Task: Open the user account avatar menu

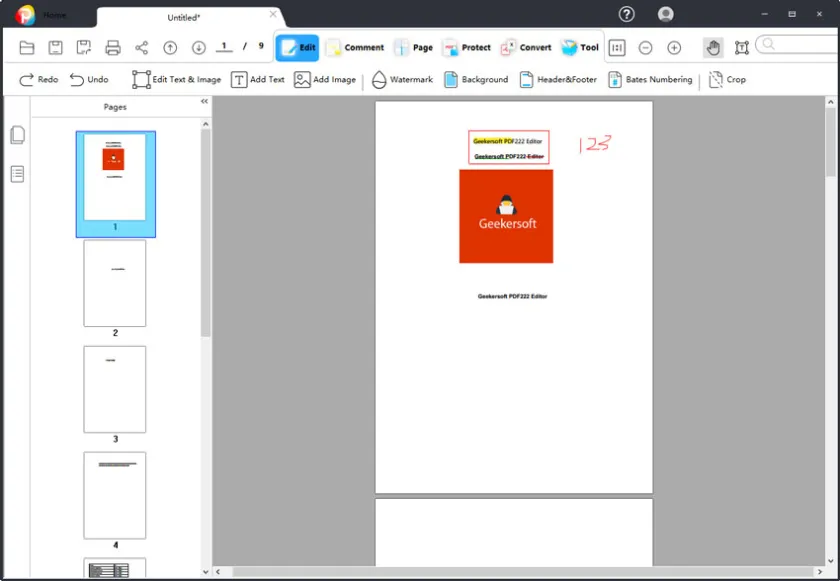Action: click(666, 14)
